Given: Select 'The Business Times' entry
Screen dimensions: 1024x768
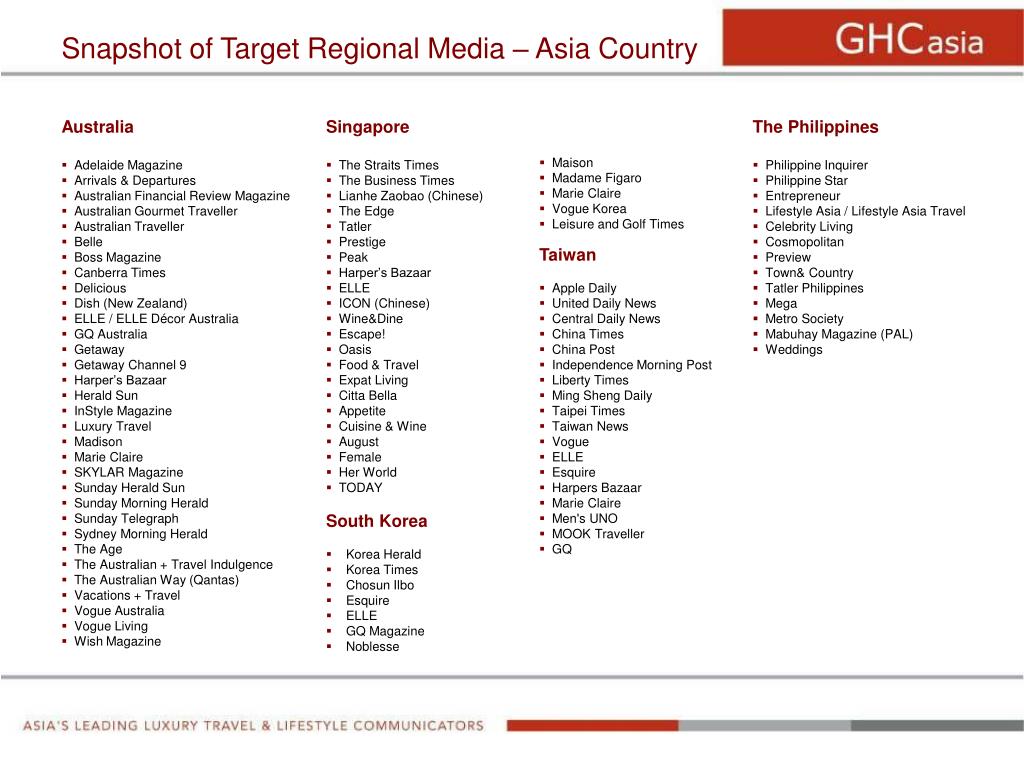Looking at the screenshot, I should pos(396,180).
